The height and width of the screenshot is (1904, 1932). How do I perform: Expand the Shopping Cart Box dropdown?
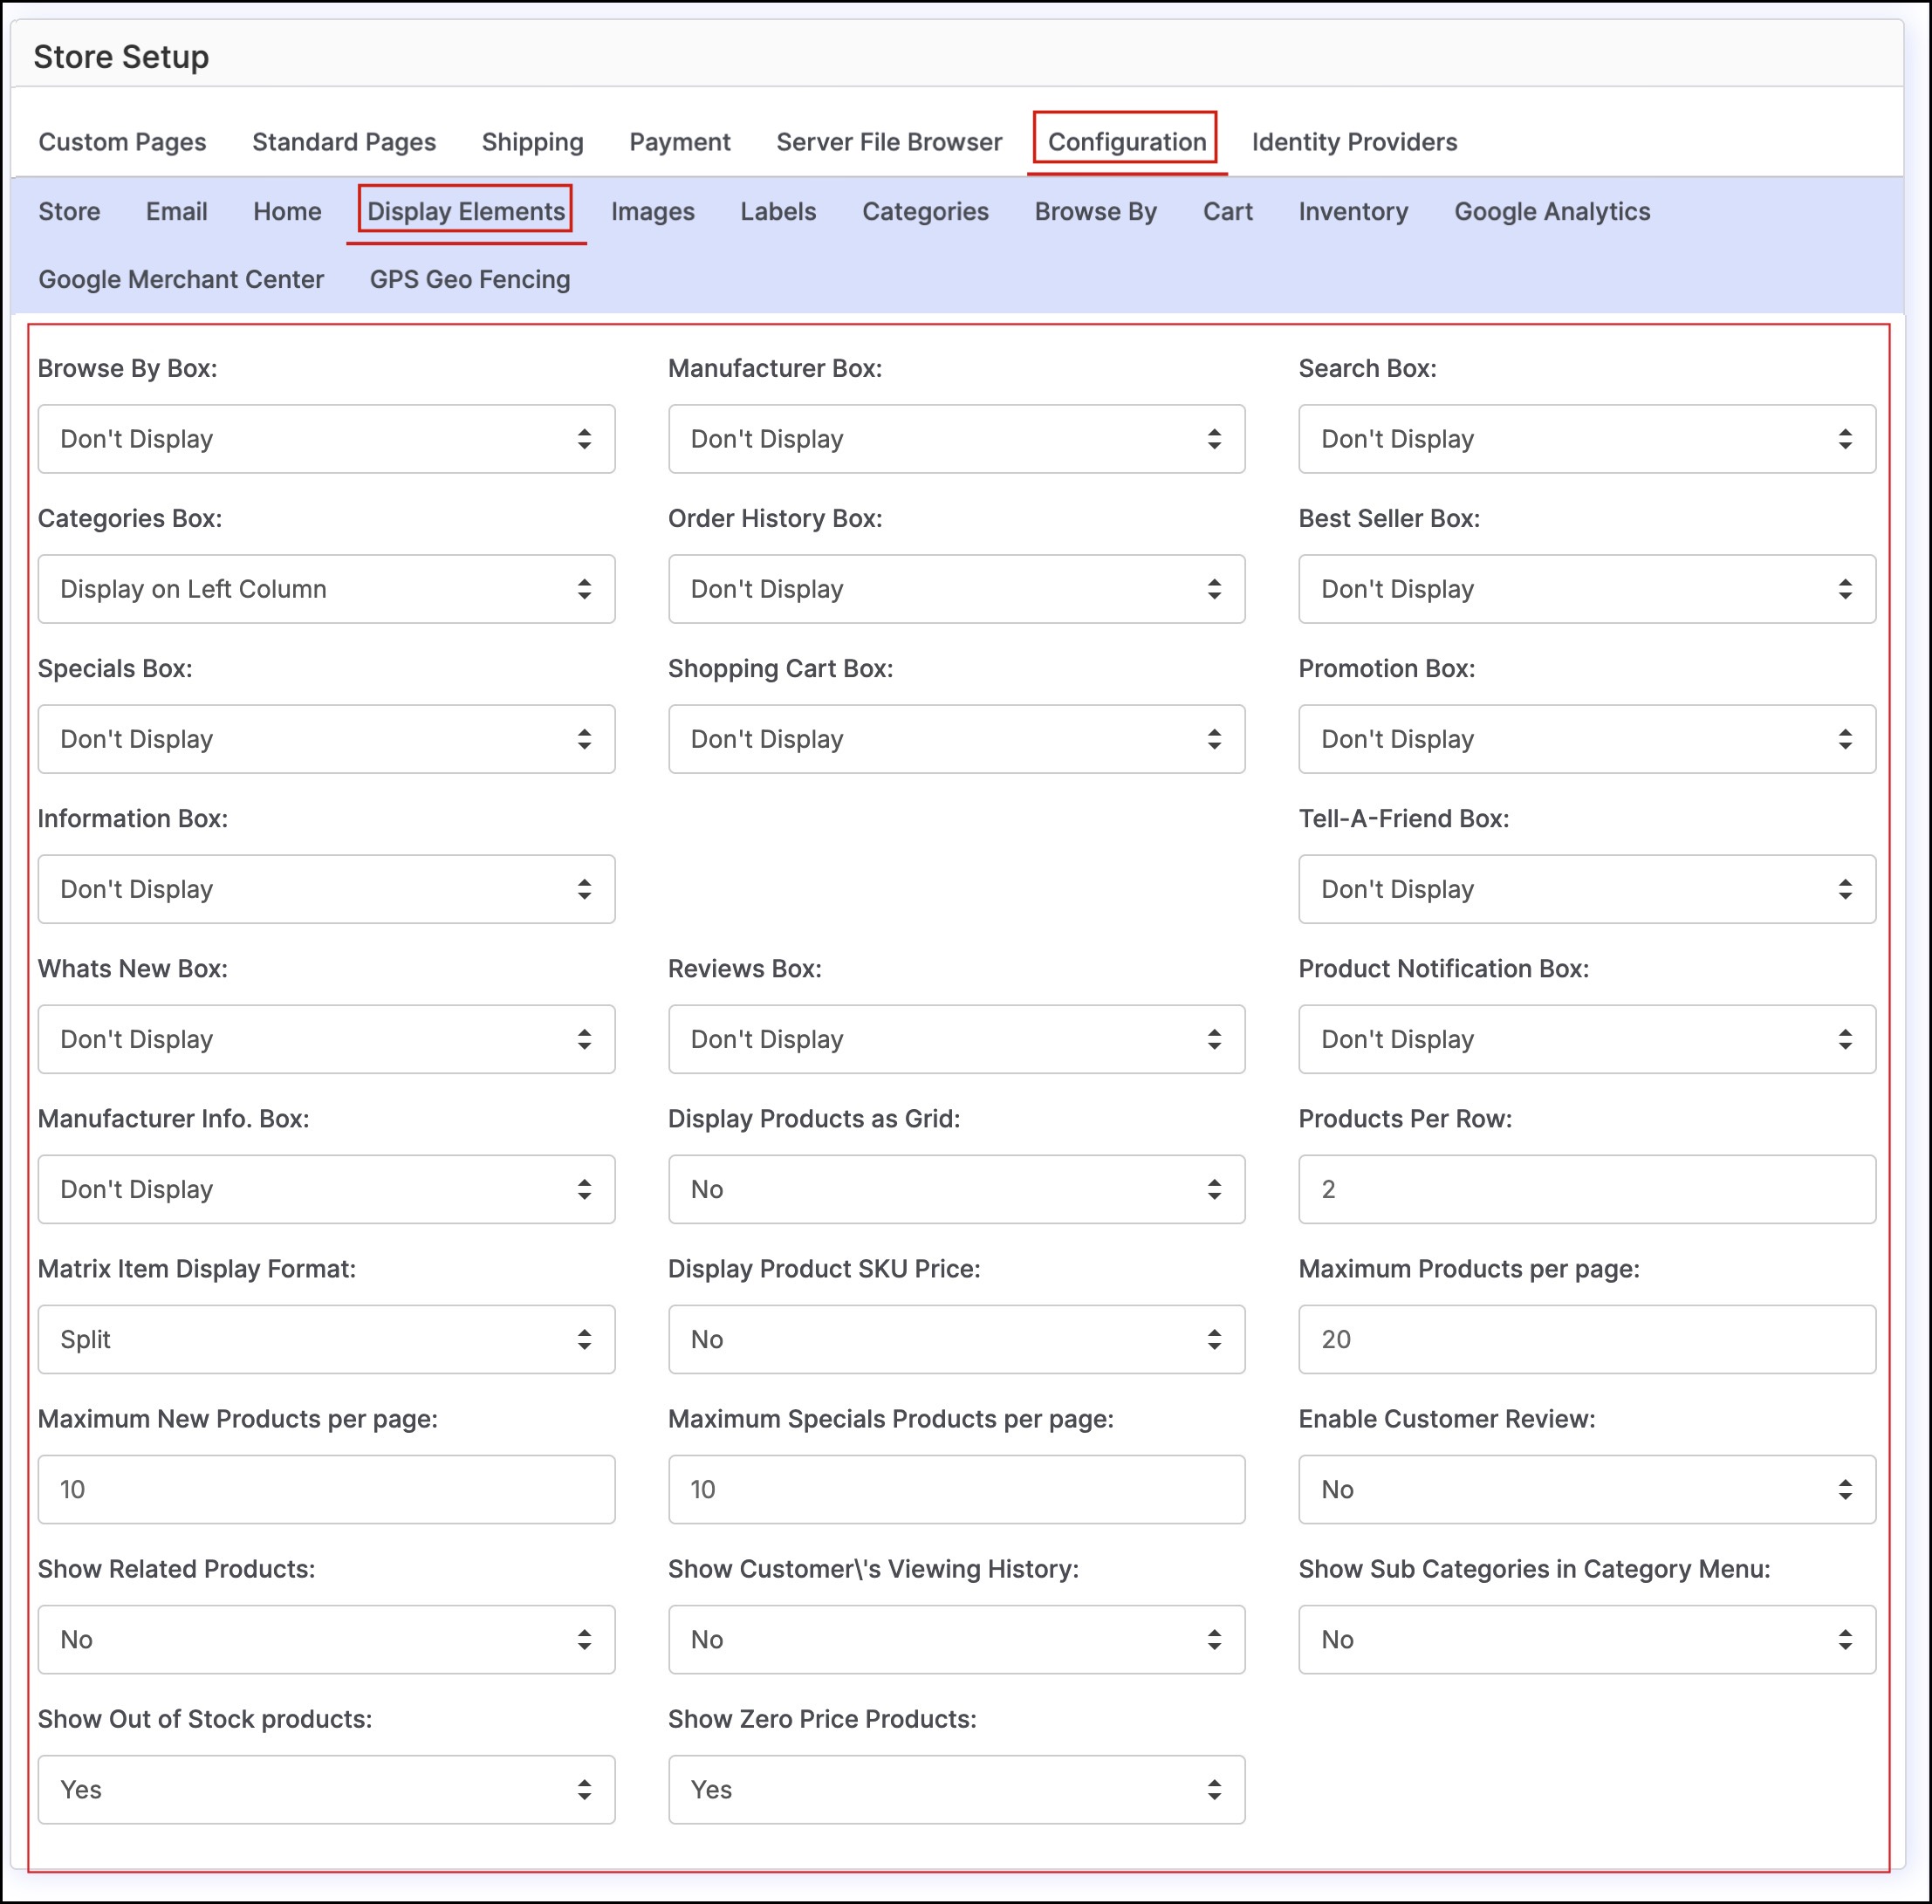point(956,739)
